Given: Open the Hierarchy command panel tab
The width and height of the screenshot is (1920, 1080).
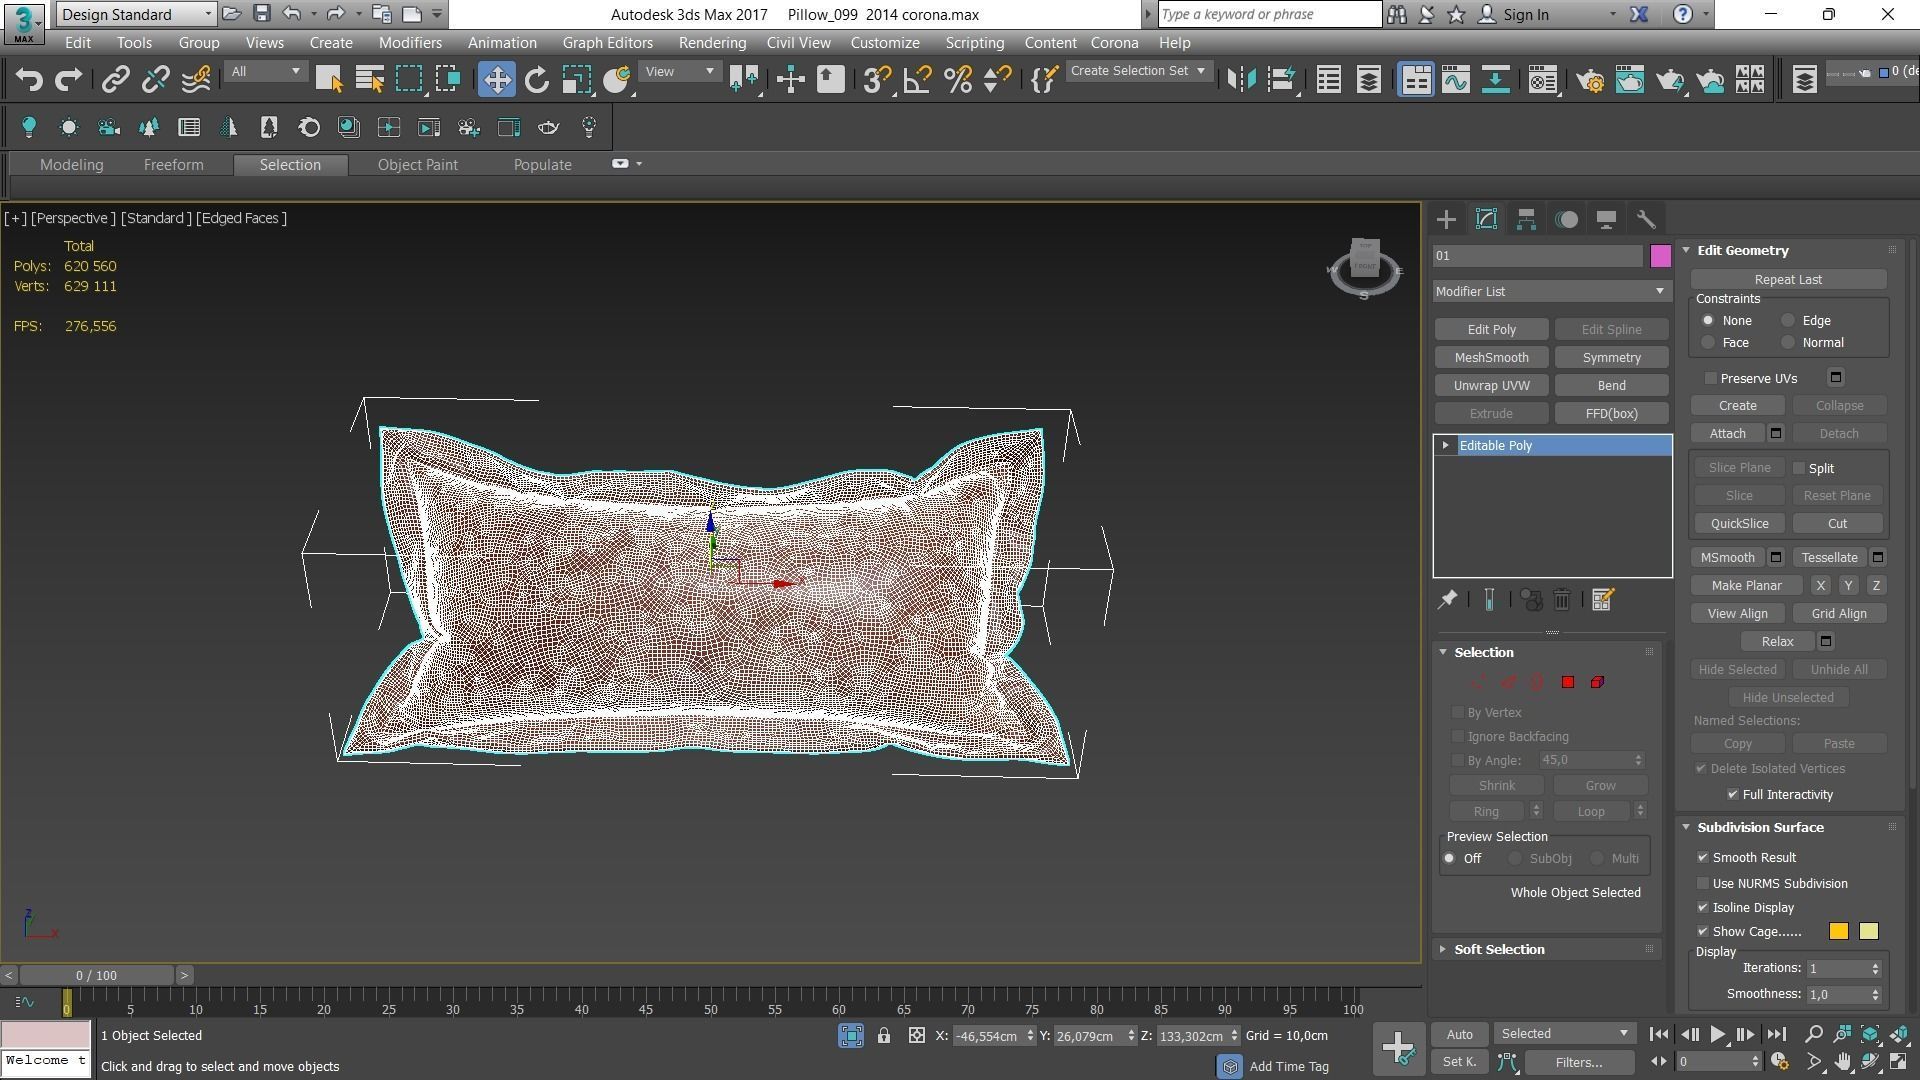Looking at the screenshot, I should 1526,220.
